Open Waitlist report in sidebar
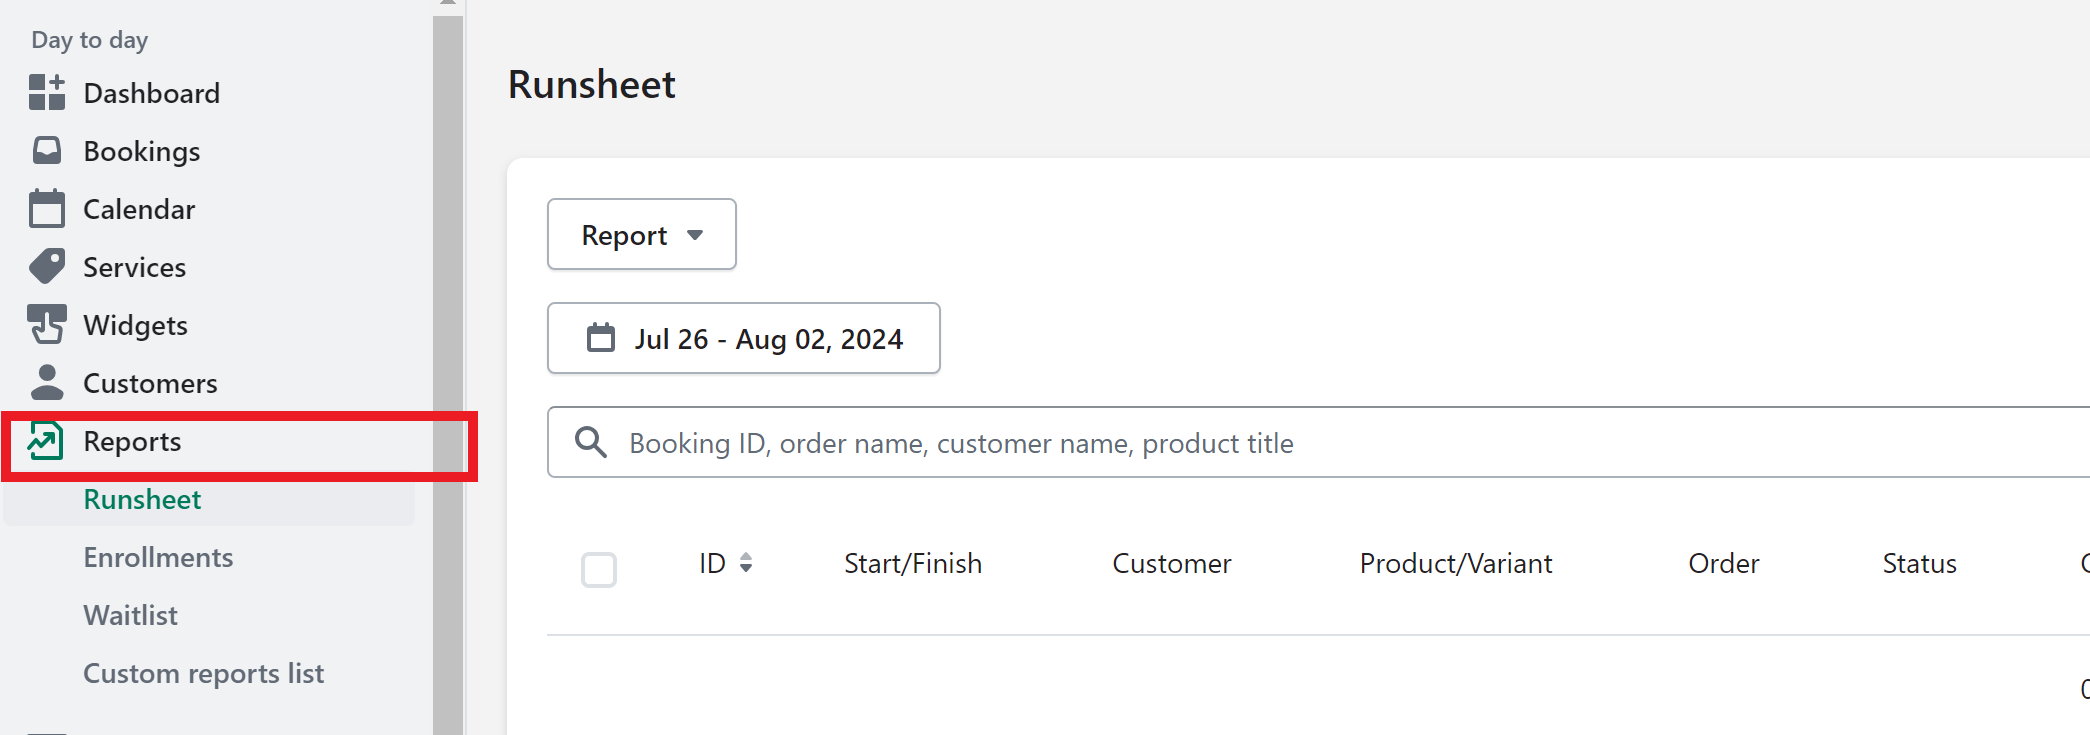Screen dimensions: 2090x735 click(131, 615)
